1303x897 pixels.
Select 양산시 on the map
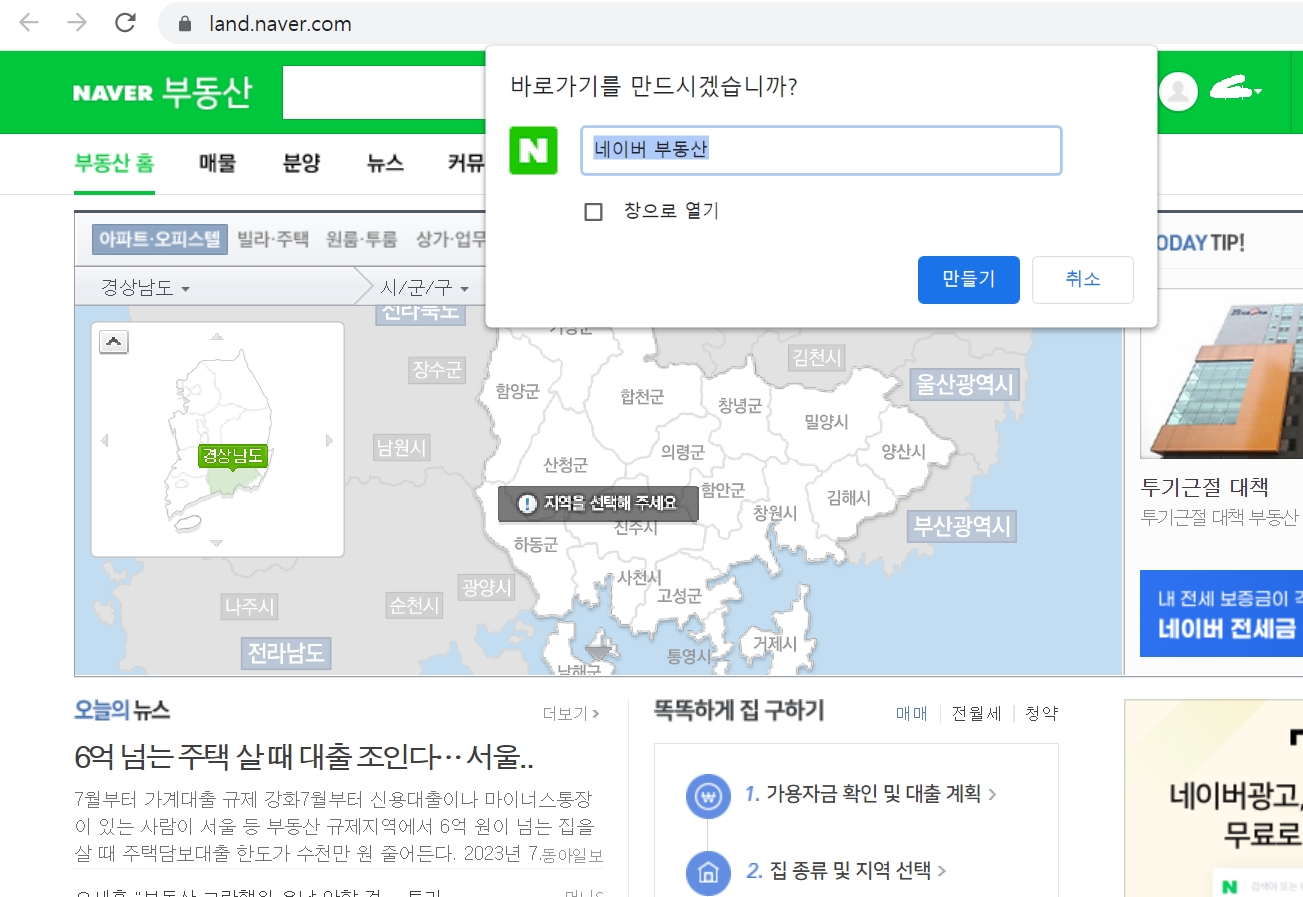coord(903,452)
